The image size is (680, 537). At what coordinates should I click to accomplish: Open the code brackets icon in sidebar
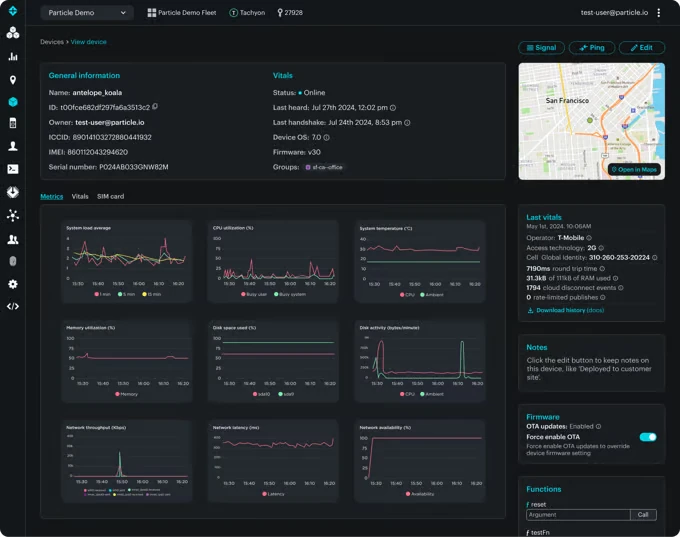pos(13,306)
